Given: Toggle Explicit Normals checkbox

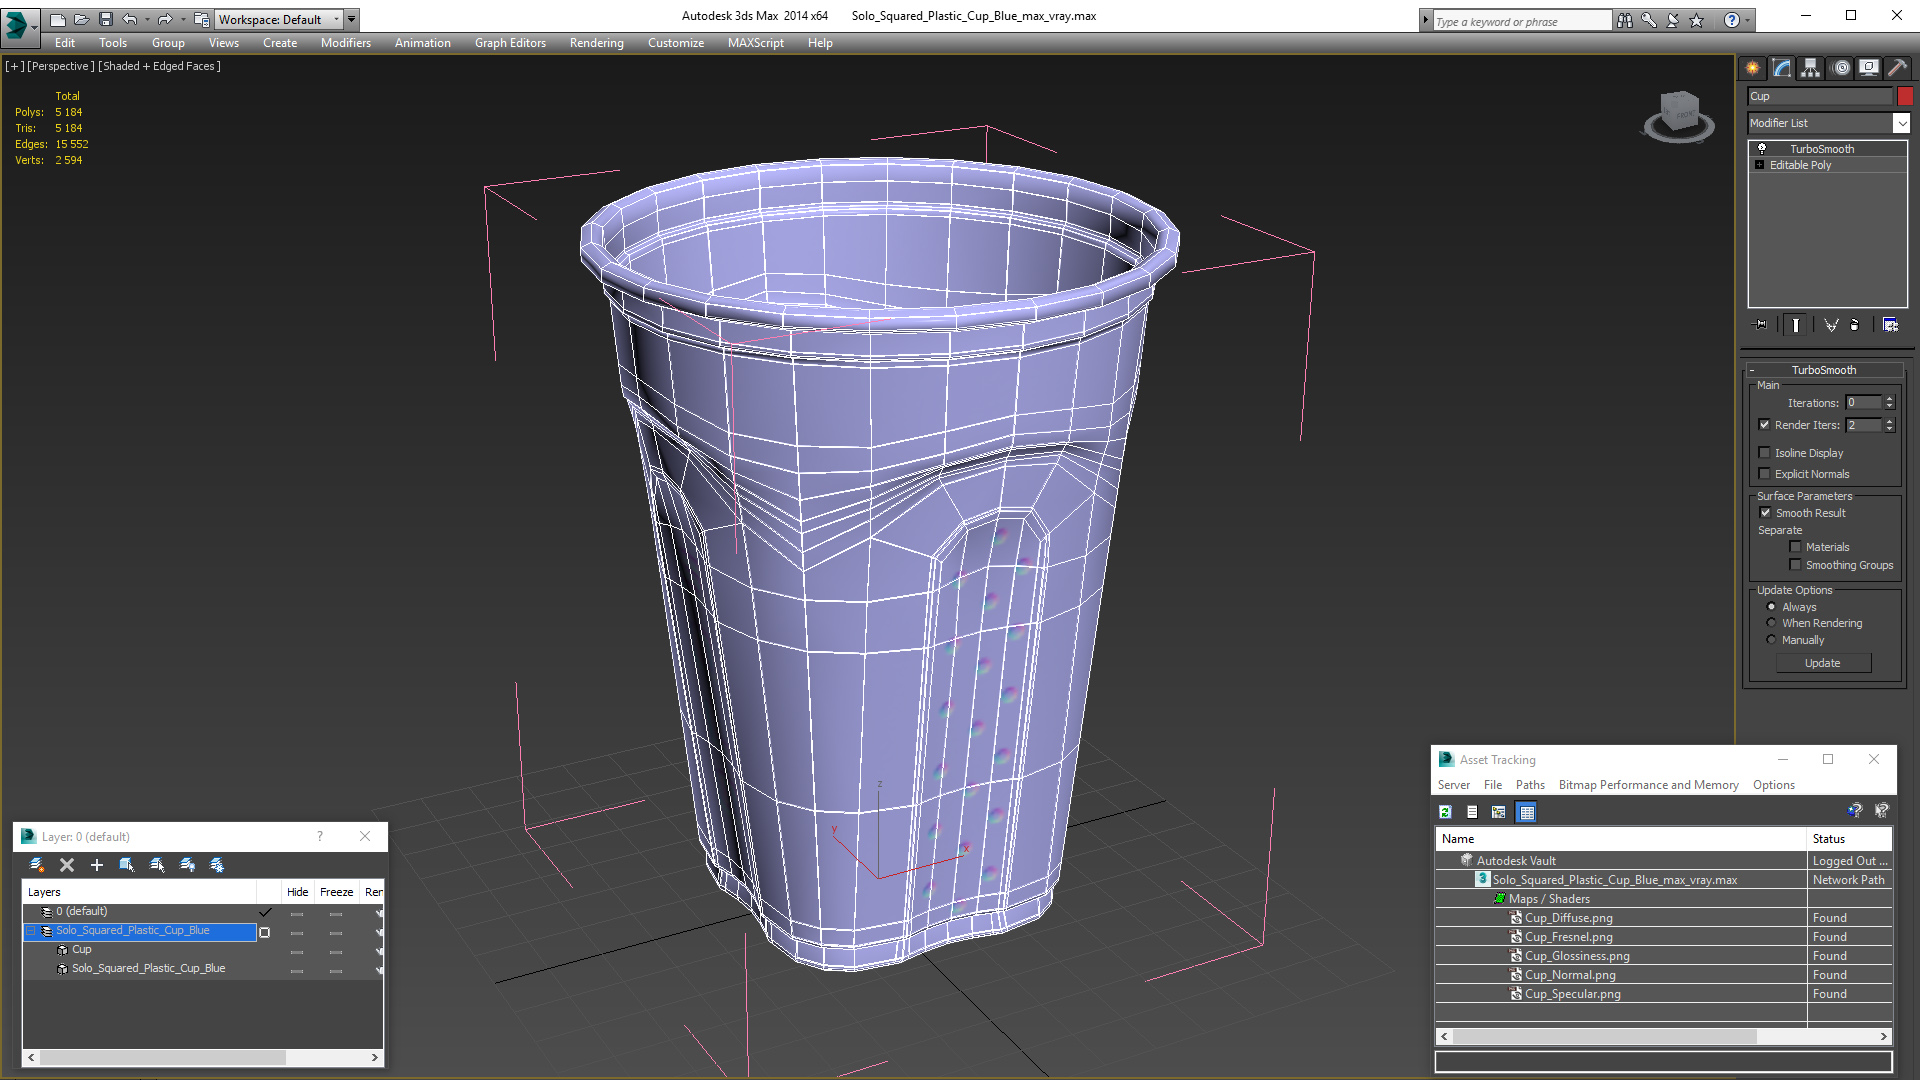Looking at the screenshot, I should click(x=1766, y=473).
